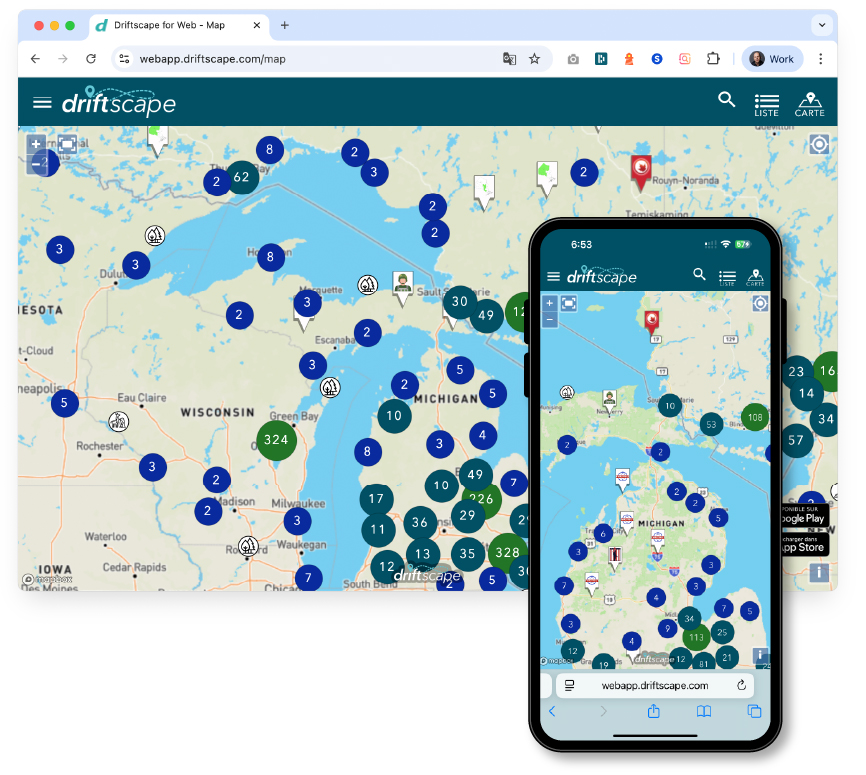Tap the phone Safari address bar

pos(654,686)
